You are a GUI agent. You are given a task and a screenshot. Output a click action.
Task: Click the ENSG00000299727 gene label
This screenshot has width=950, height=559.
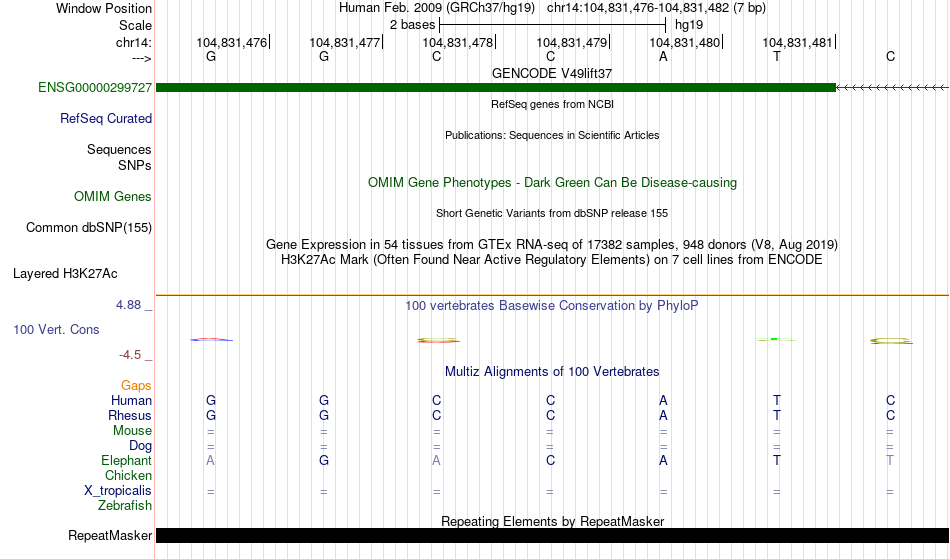95,88
